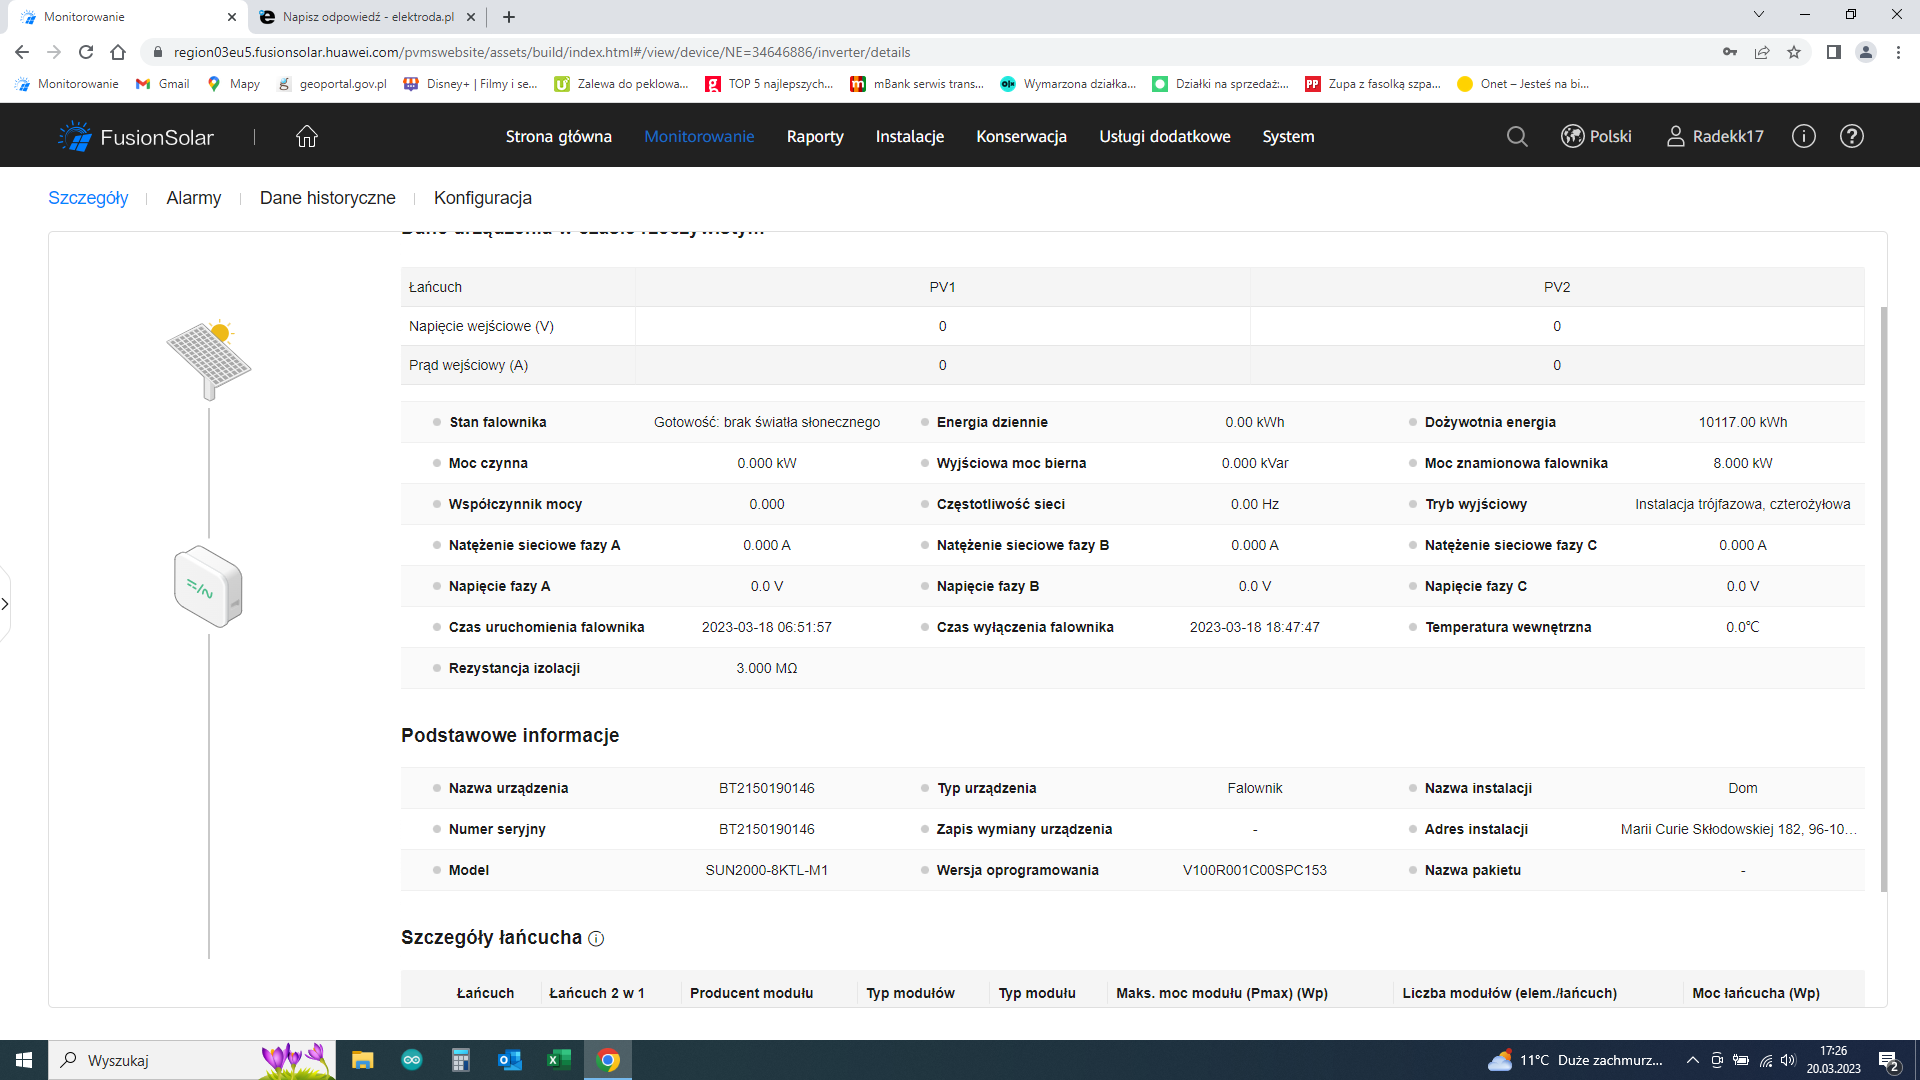Open the FusionSolar home icon
The height and width of the screenshot is (1080, 1920).
click(307, 136)
